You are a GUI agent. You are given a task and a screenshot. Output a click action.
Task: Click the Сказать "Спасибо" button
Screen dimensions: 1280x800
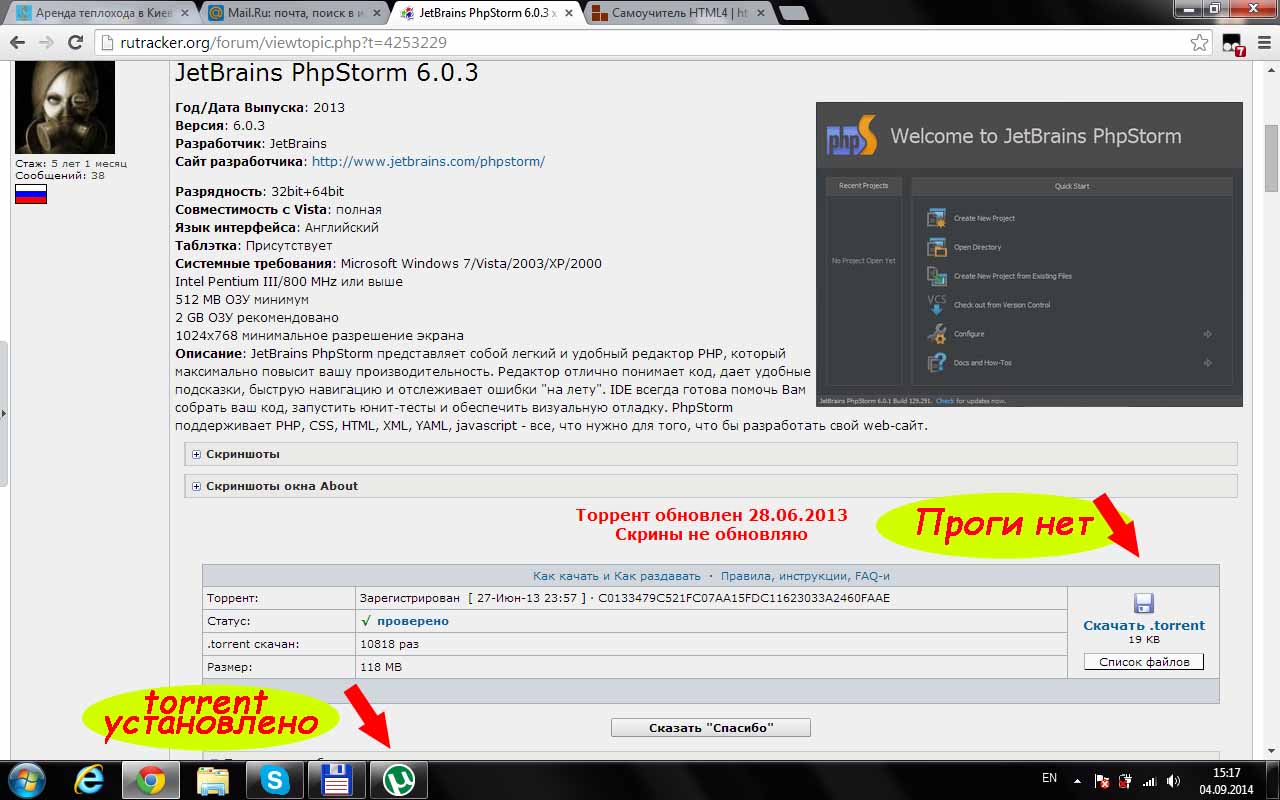coord(711,727)
